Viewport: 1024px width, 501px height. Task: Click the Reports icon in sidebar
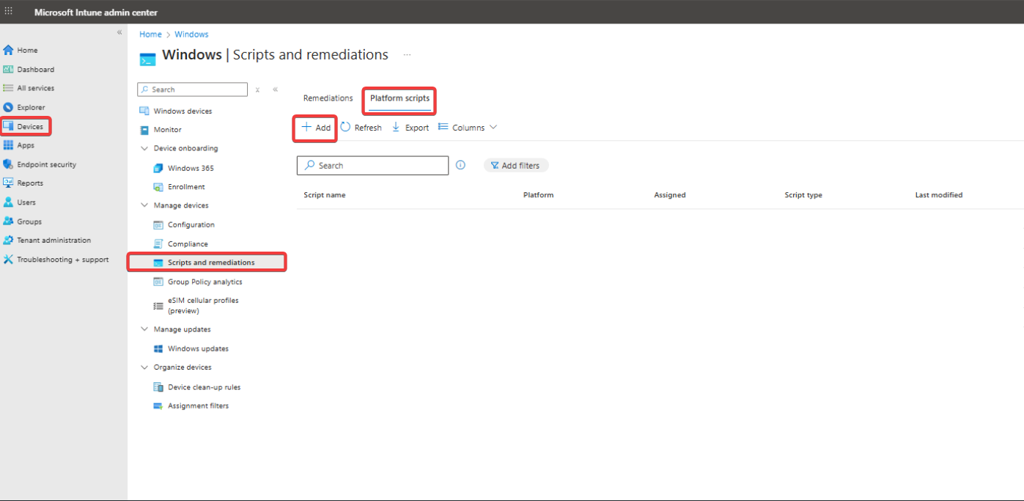8,183
